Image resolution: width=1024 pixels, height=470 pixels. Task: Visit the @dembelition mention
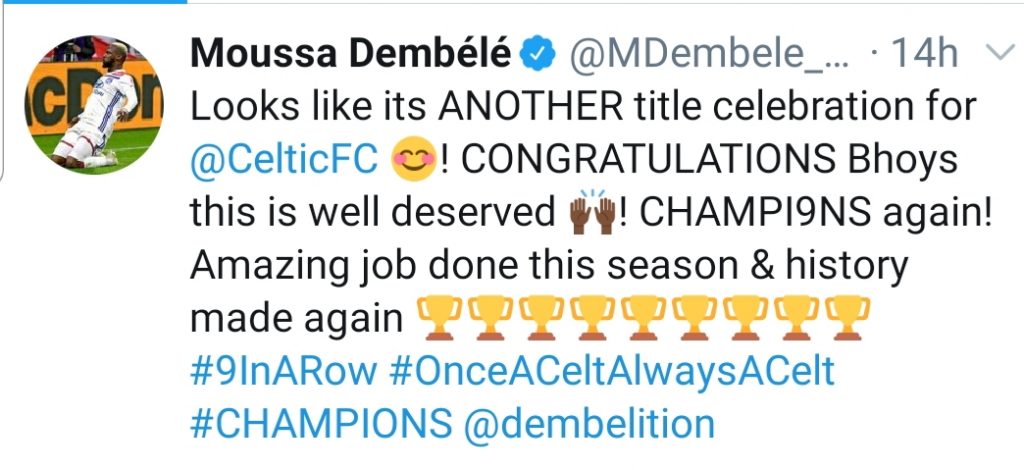(x=588, y=423)
